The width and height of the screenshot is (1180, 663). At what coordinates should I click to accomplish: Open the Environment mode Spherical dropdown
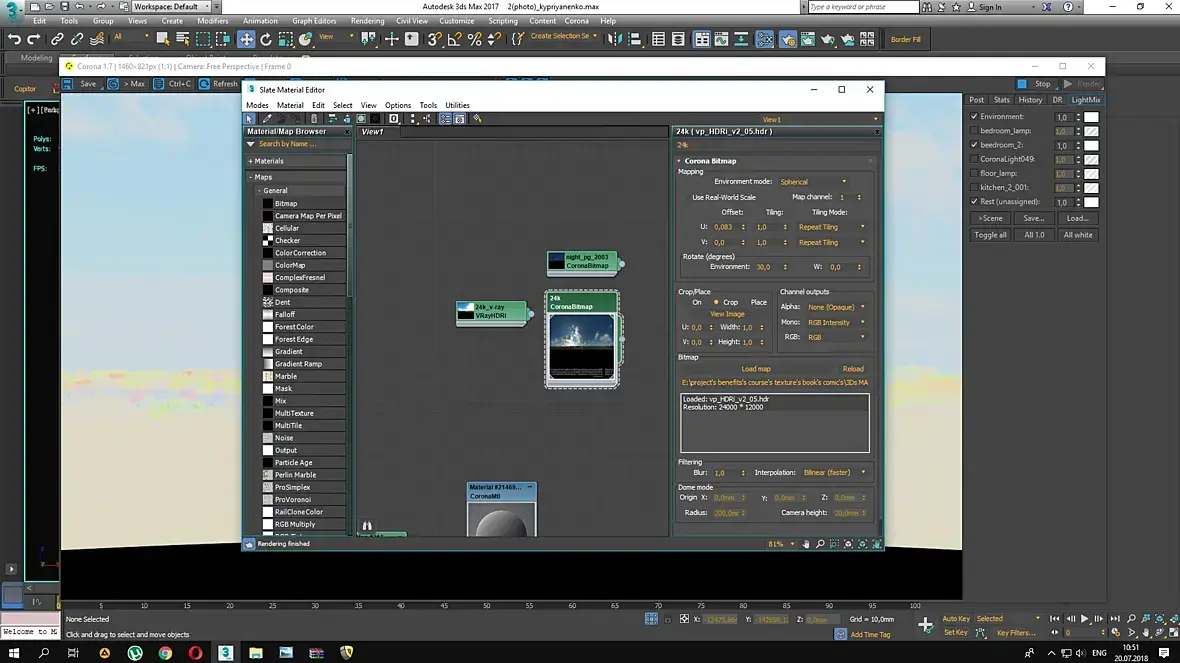[x=813, y=182]
